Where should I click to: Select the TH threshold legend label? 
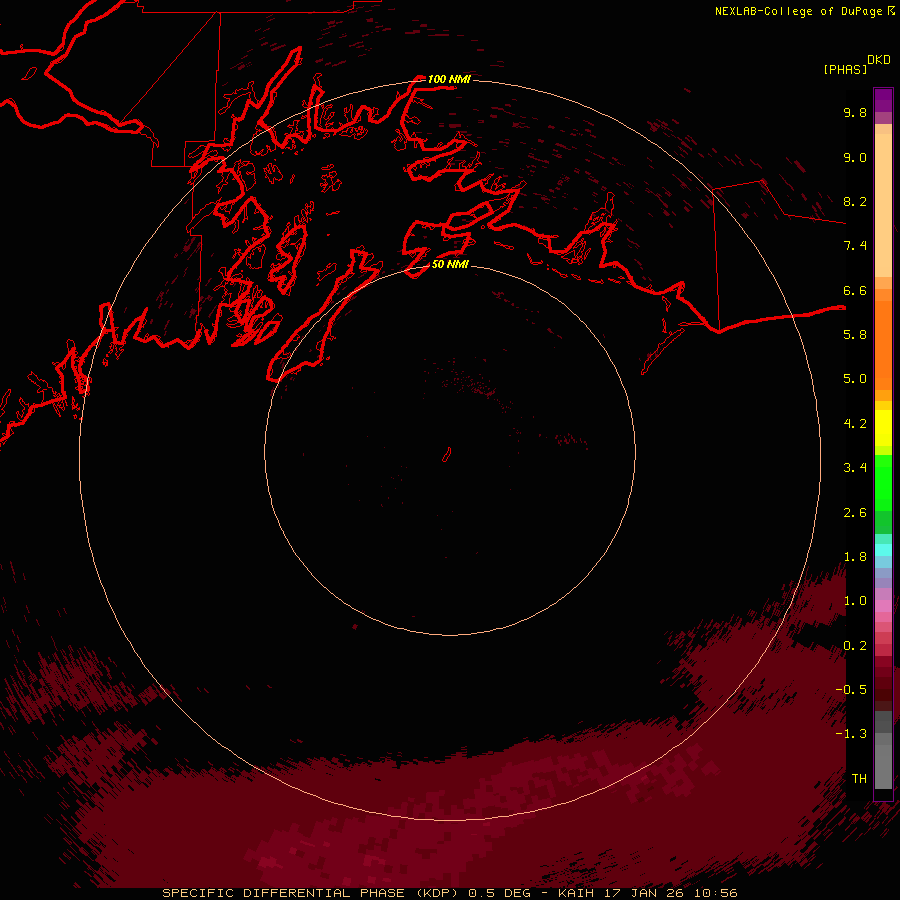(859, 779)
